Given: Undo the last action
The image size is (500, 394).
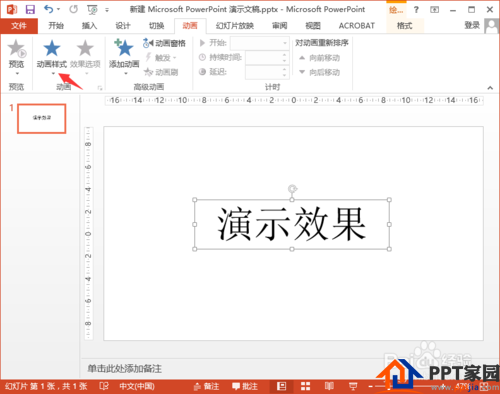Looking at the screenshot, I should coord(49,9).
